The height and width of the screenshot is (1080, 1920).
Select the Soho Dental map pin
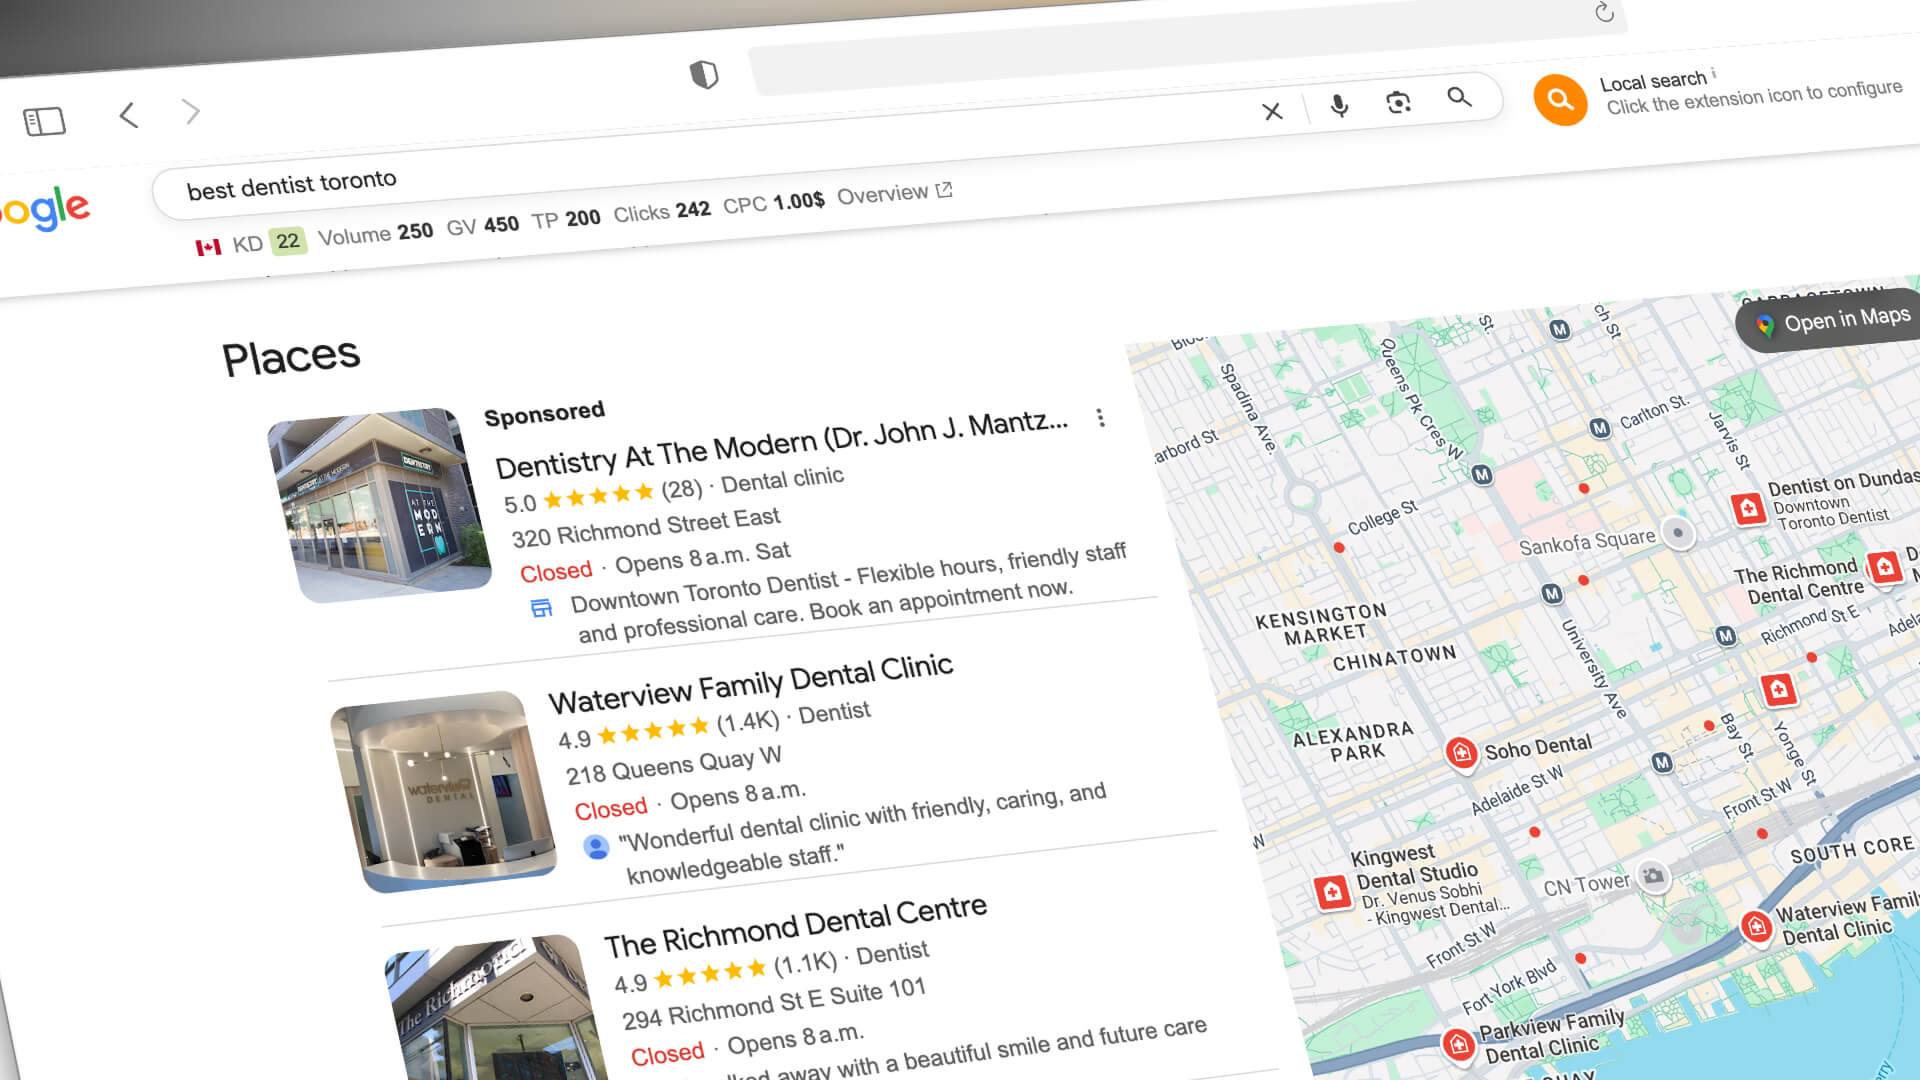coord(1461,753)
